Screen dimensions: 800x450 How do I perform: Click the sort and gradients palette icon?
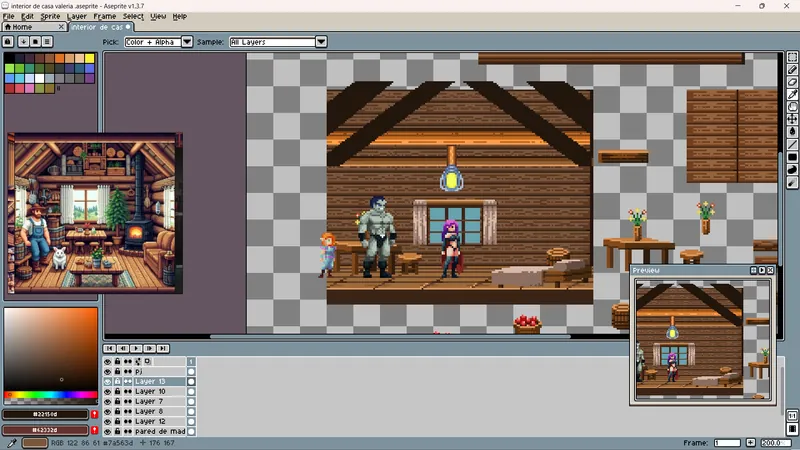[x=23, y=41]
